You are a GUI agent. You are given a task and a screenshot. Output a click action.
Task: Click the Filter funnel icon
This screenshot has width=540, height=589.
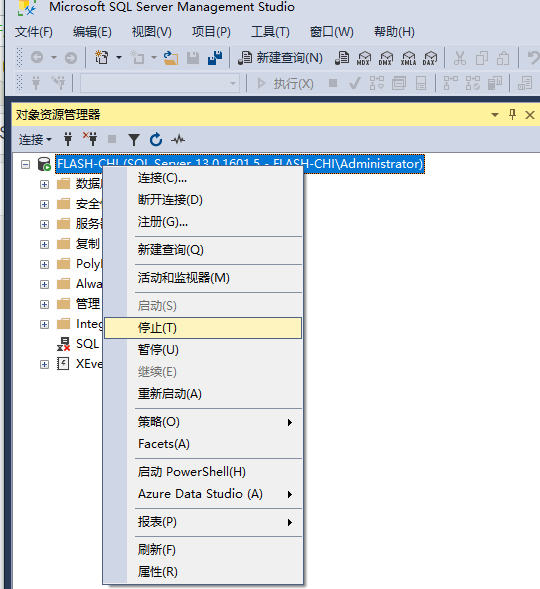pos(134,140)
